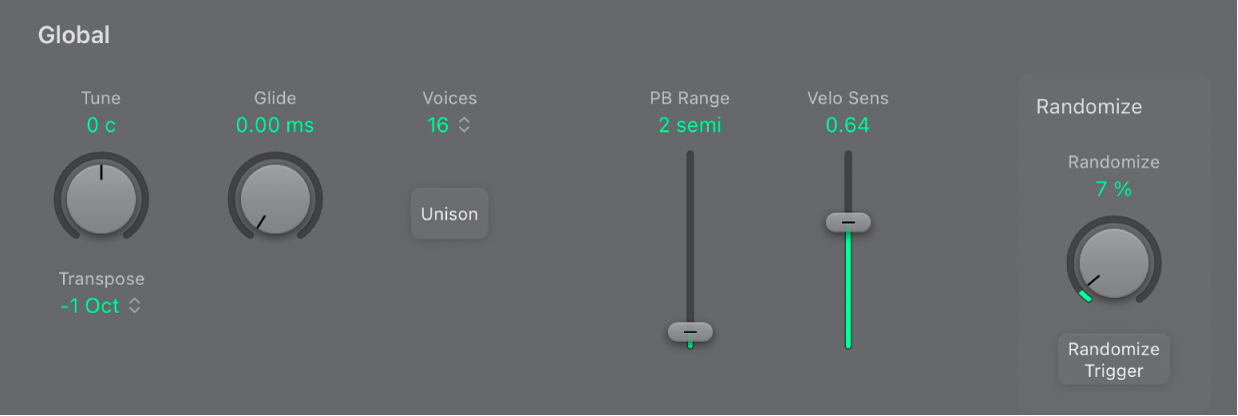Toggle the Unison button
Screen dimensions: 1238x416
450,213
